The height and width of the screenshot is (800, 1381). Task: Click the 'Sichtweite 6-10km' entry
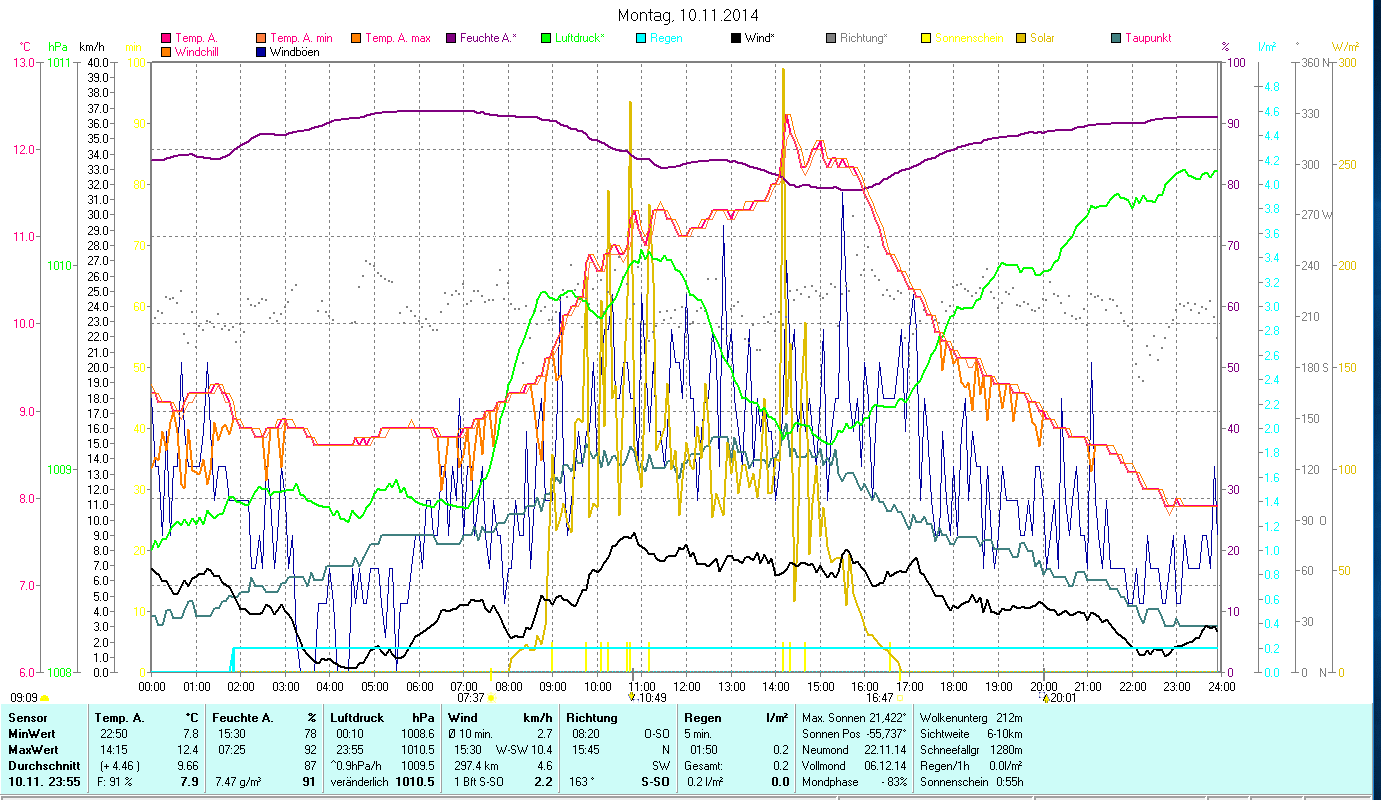(970, 734)
